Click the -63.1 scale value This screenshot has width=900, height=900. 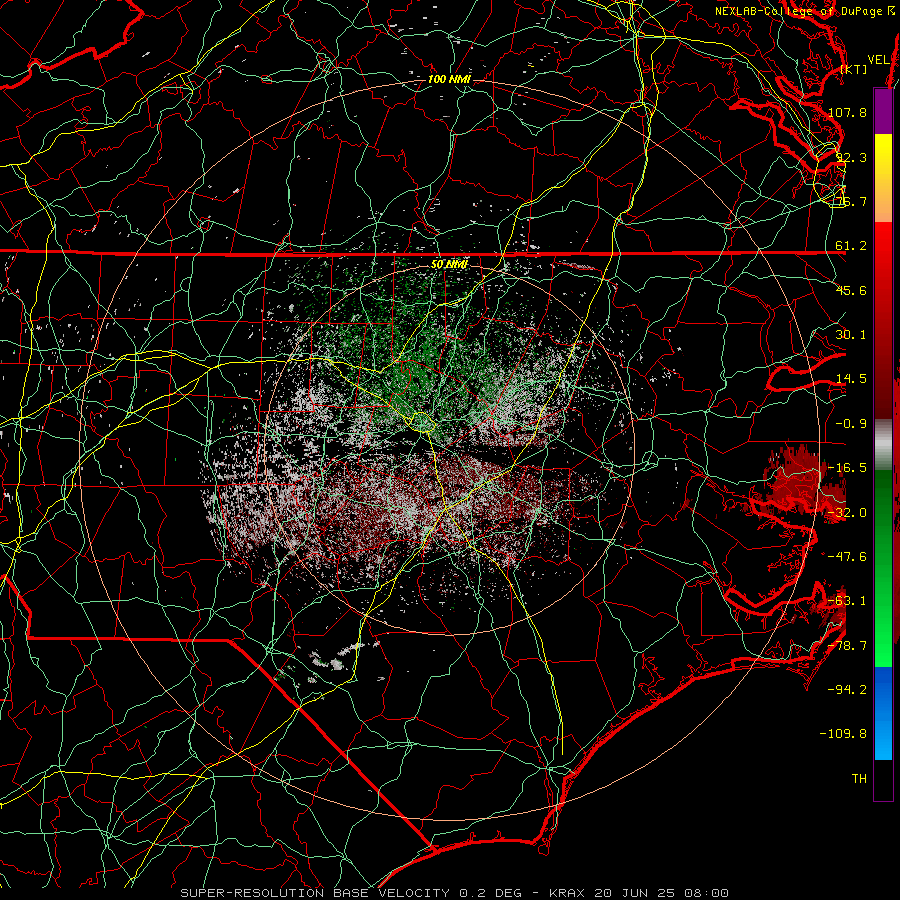pyautogui.click(x=847, y=601)
